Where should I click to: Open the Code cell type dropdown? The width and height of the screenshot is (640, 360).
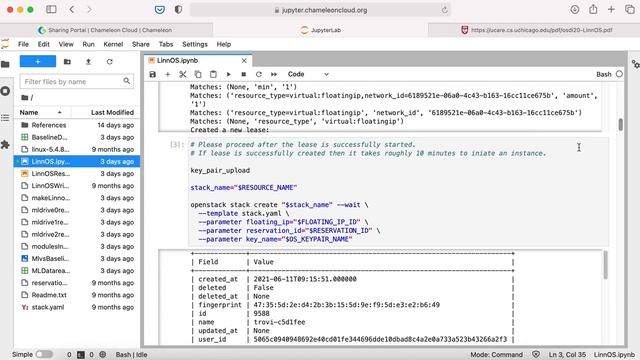click(308, 74)
